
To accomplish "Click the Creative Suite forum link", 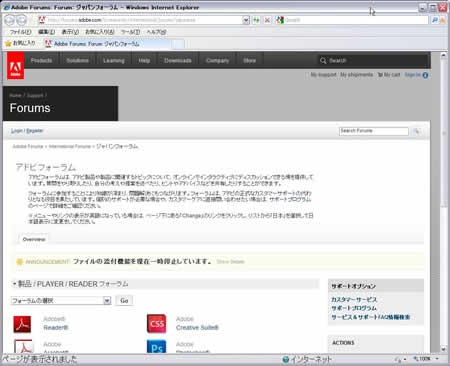I will (197, 328).
